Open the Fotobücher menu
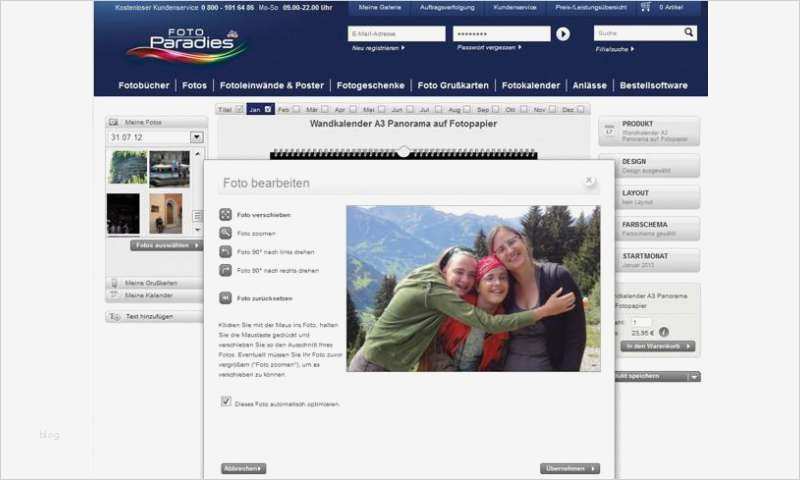Screen dimensions: 800x480 point(143,86)
